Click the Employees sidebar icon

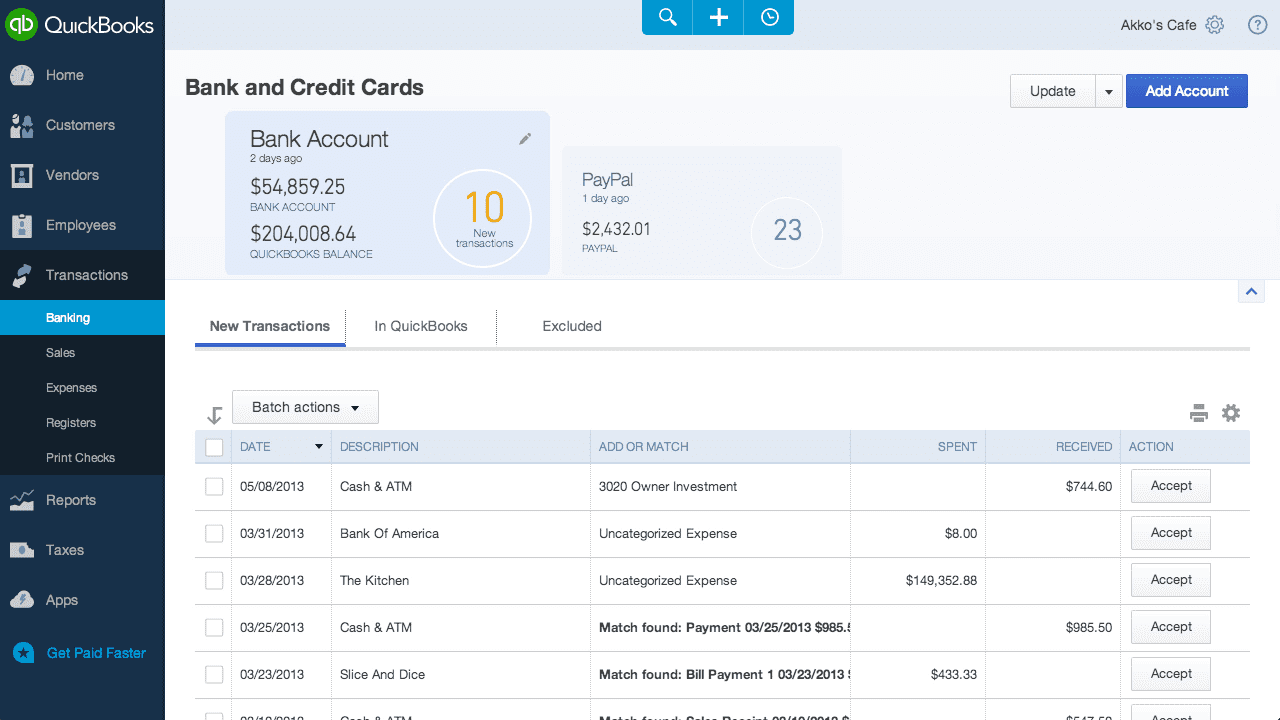coord(22,225)
